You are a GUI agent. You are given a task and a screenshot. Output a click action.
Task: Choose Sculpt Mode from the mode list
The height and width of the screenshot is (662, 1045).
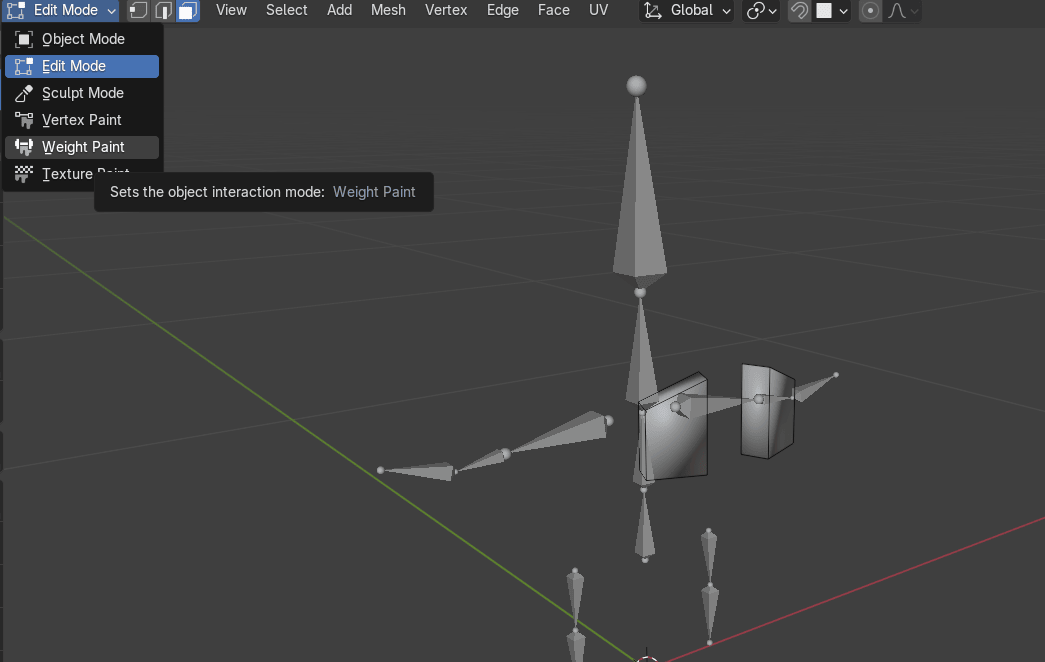pyautogui.click(x=82, y=93)
